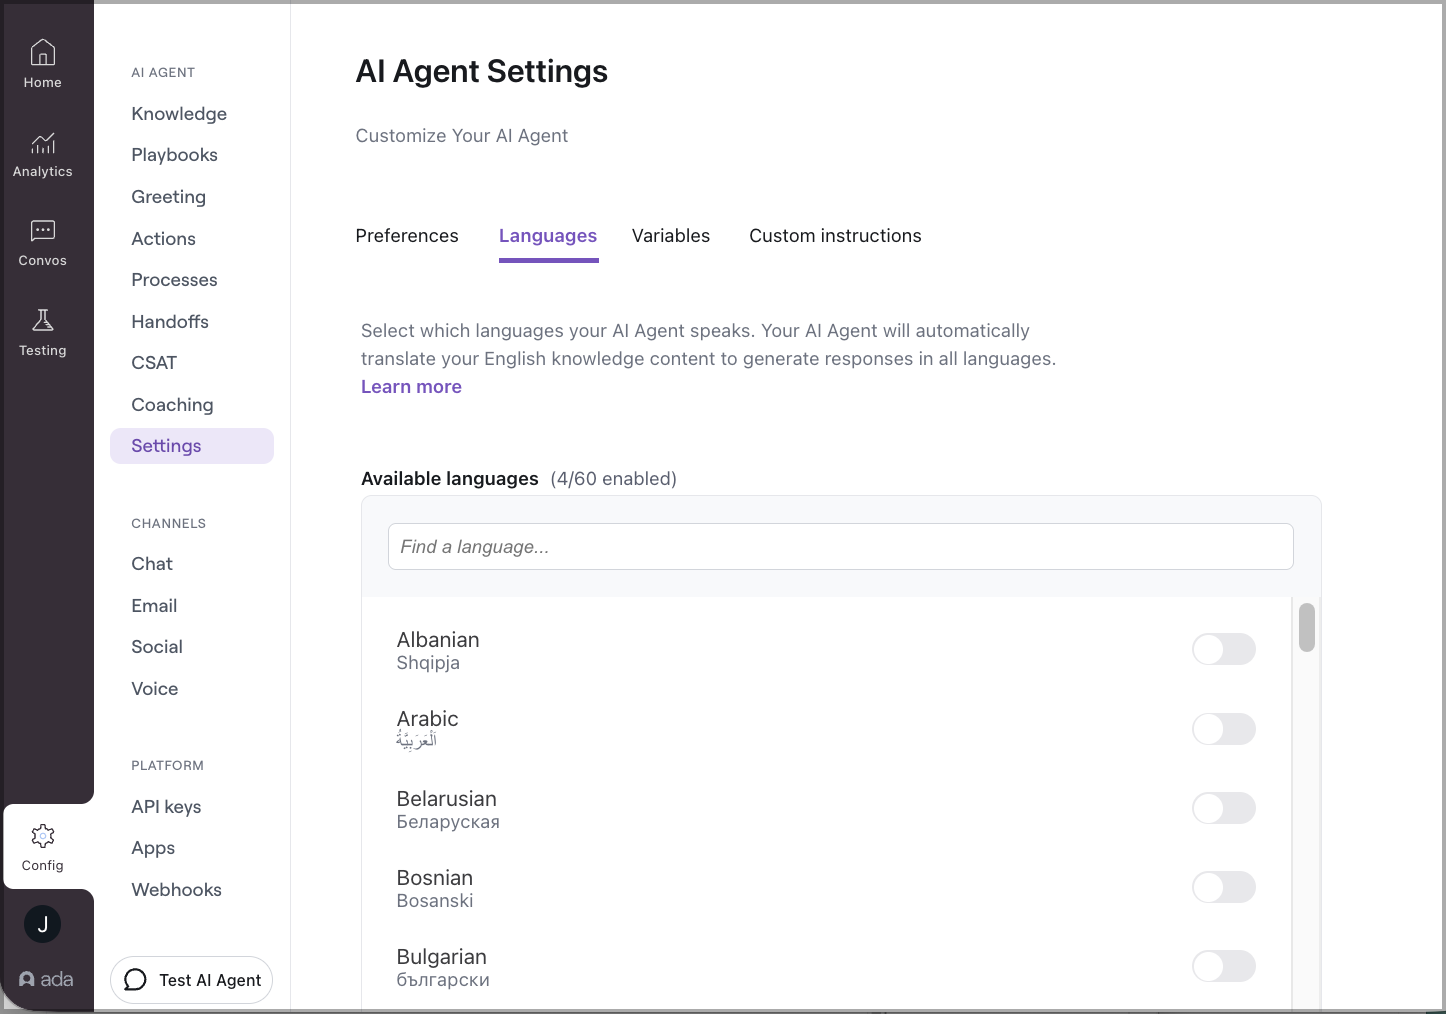The height and width of the screenshot is (1014, 1446).
Task: Switch to the Variables tab
Action: [671, 236]
